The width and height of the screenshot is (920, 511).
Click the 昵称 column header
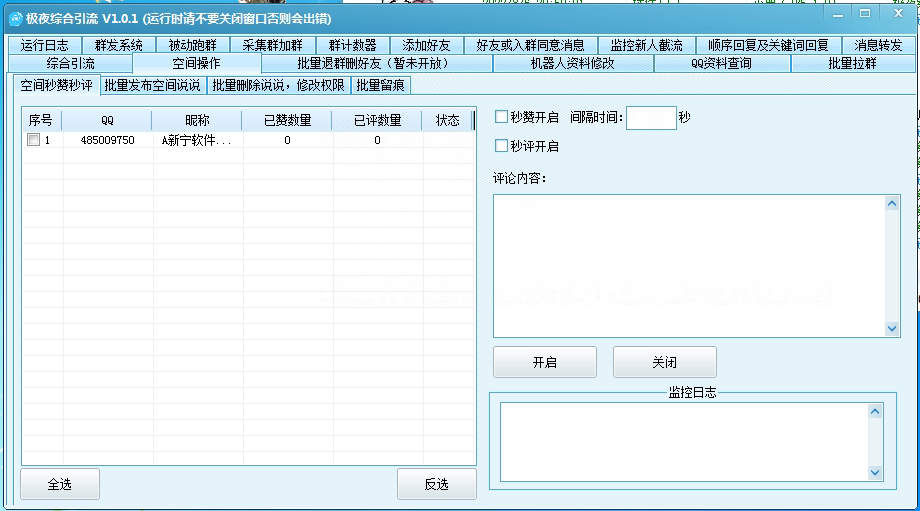(x=197, y=120)
